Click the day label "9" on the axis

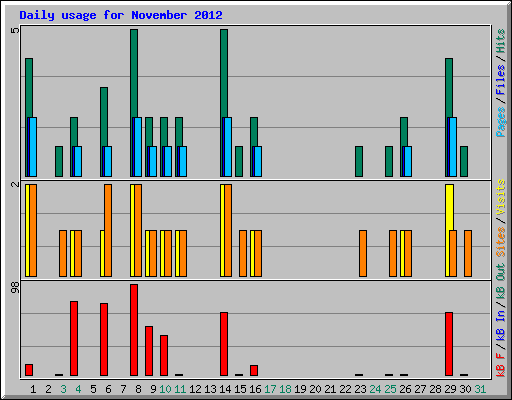(x=153, y=389)
